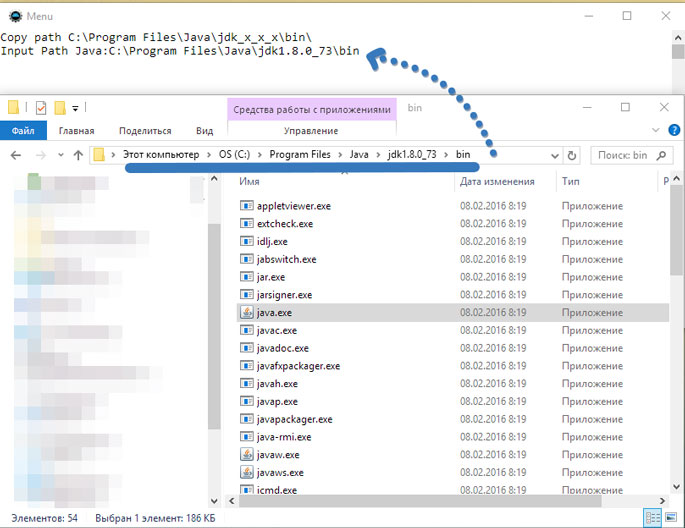
Task: Click the jarsigner.exe file icon
Action: (246, 294)
